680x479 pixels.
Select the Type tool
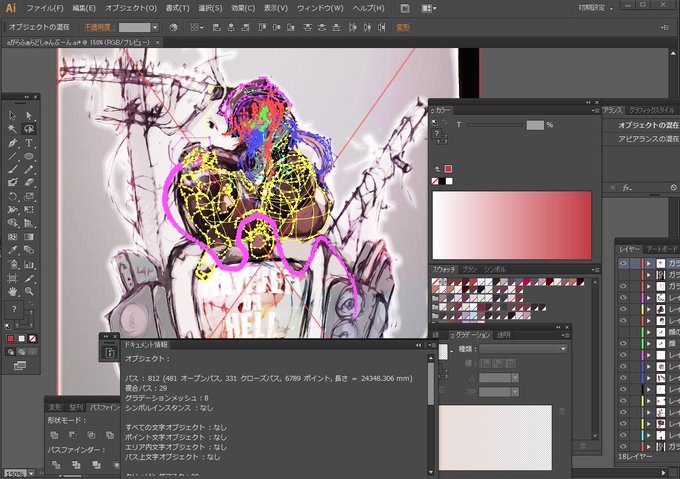pos(29,143)
